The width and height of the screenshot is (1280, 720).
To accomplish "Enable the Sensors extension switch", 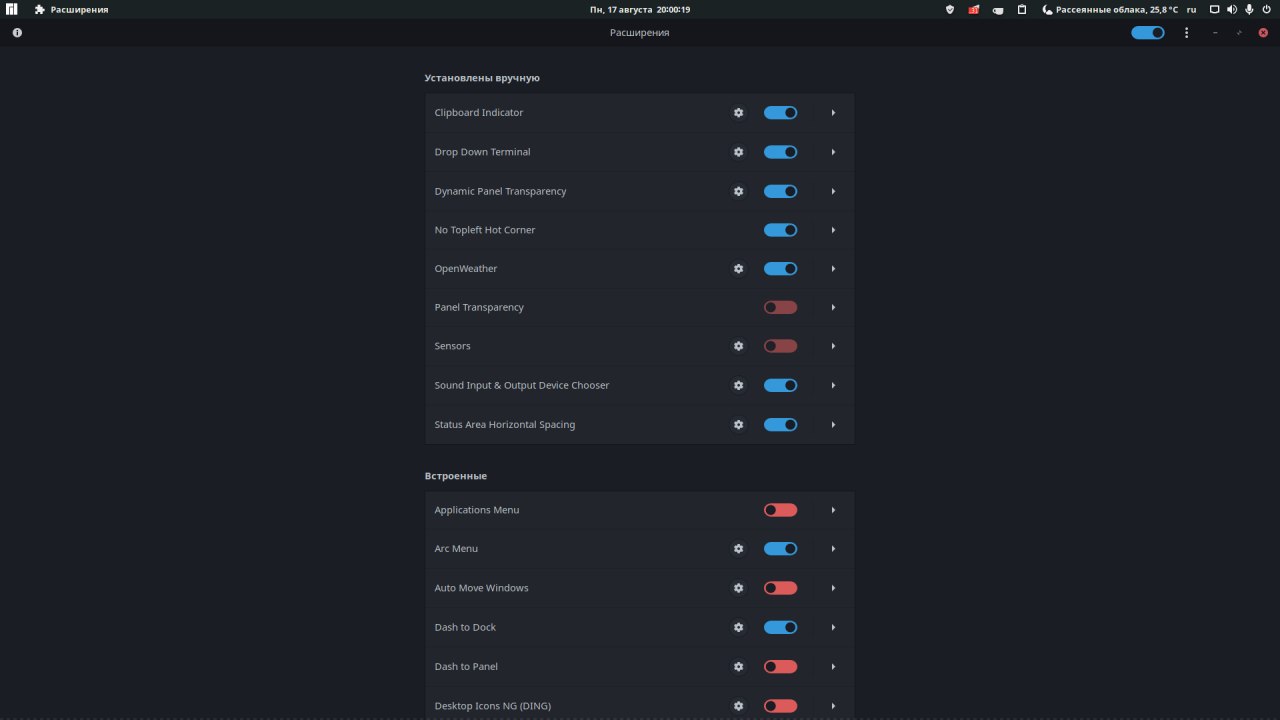I will (780, 346).
